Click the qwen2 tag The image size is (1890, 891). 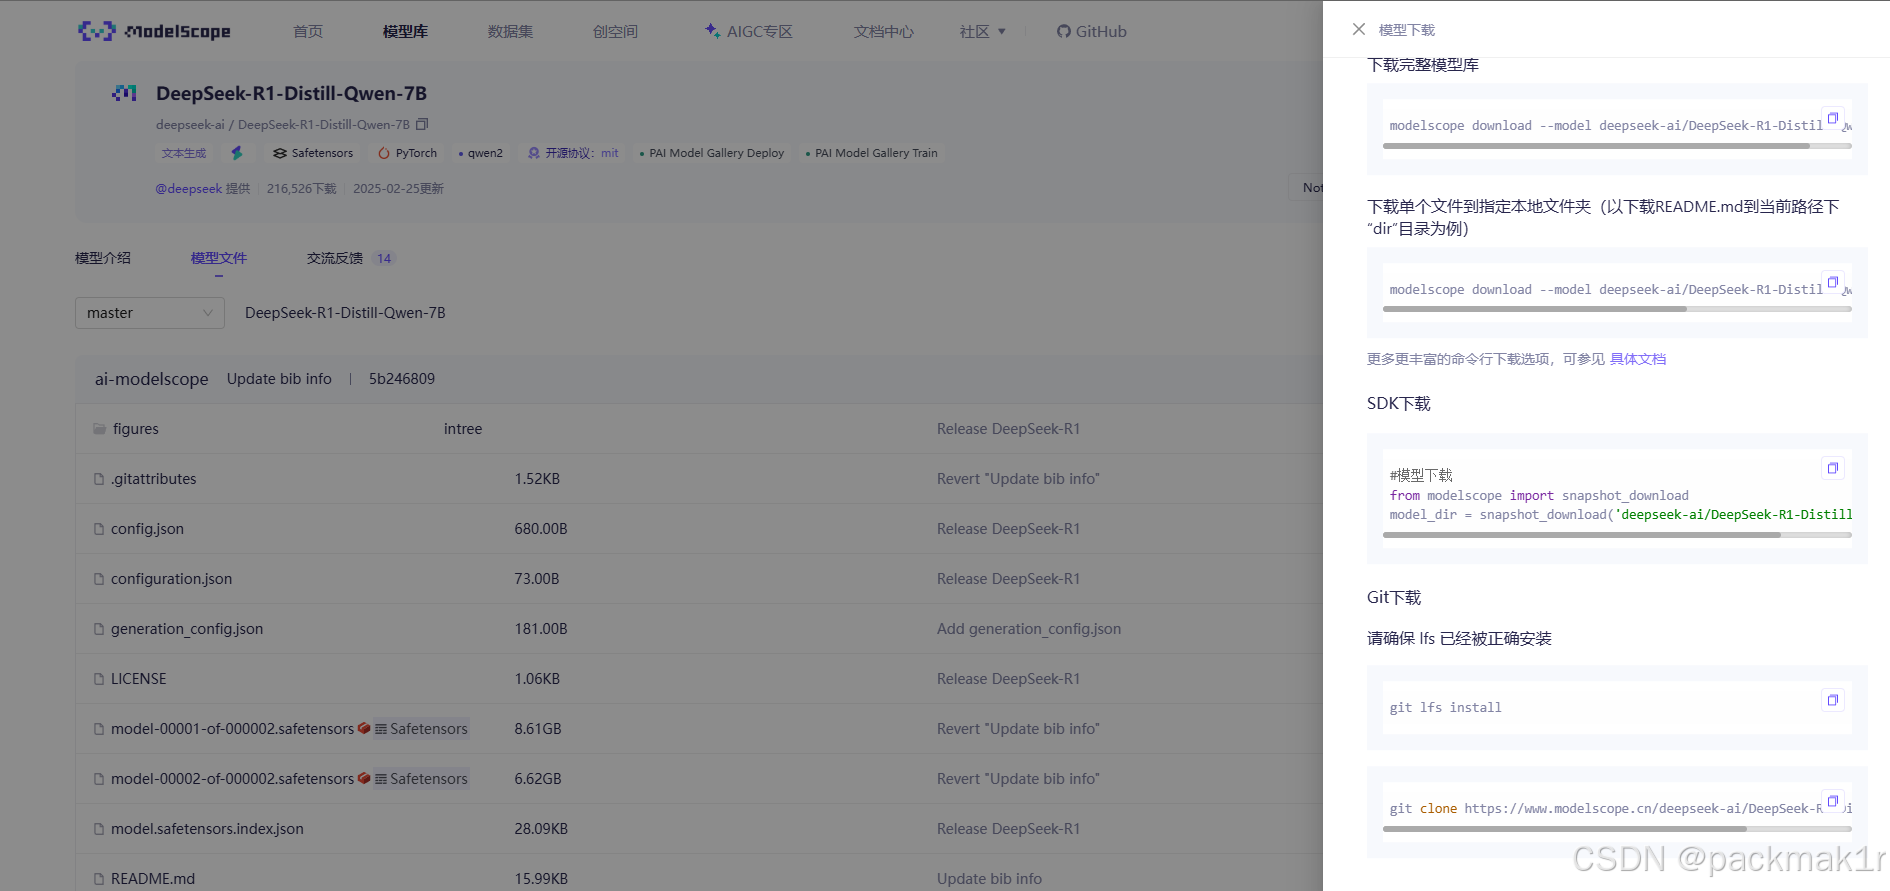click(x=481, y=153)
